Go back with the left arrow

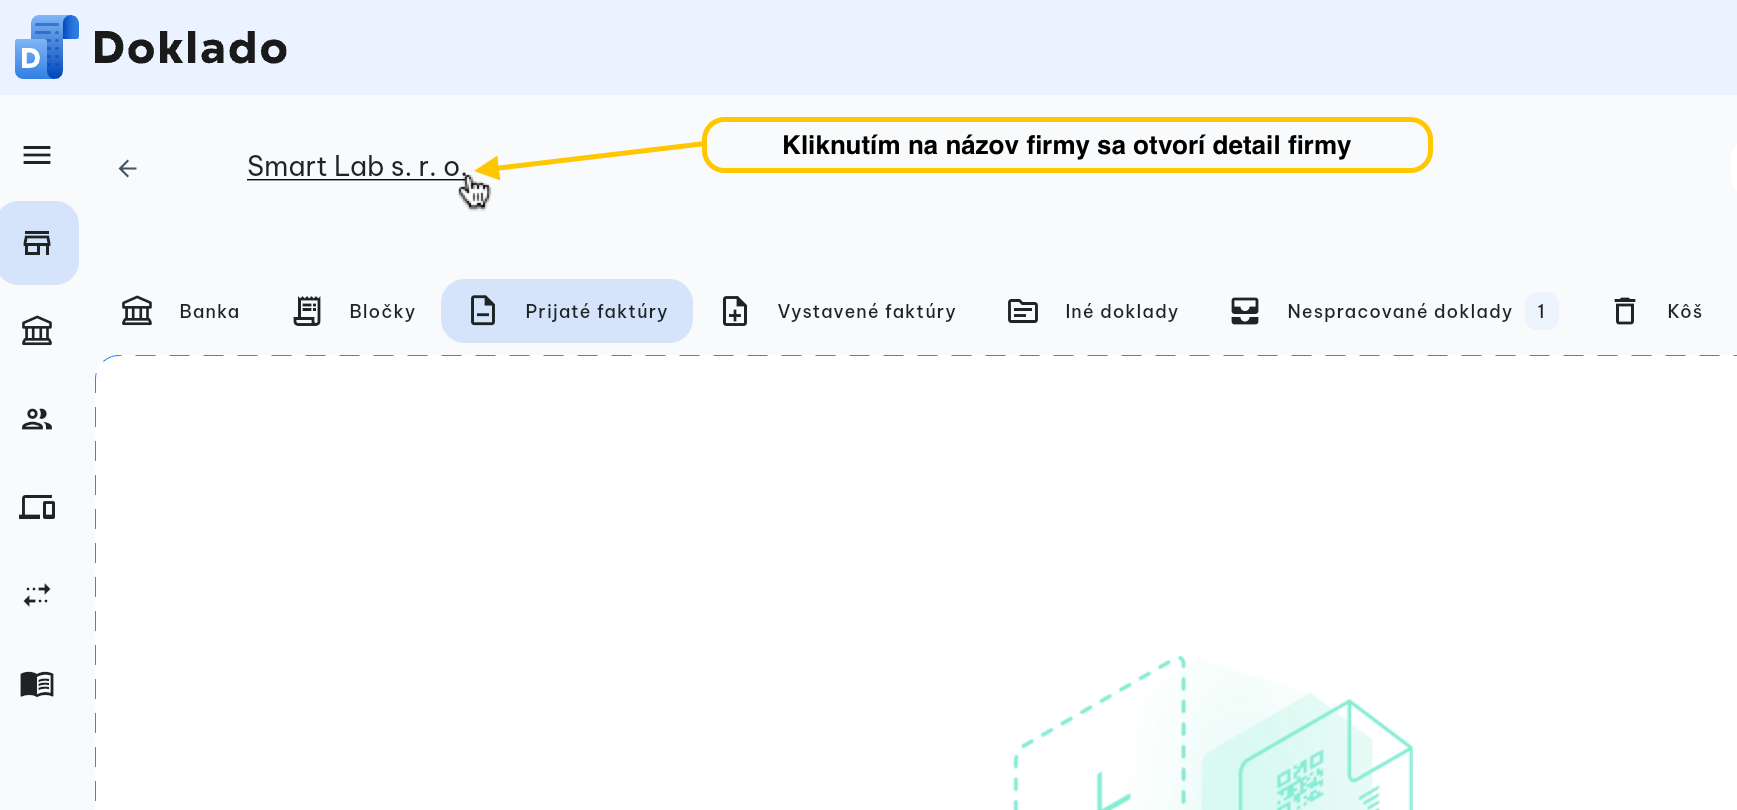tap(127, 168)
